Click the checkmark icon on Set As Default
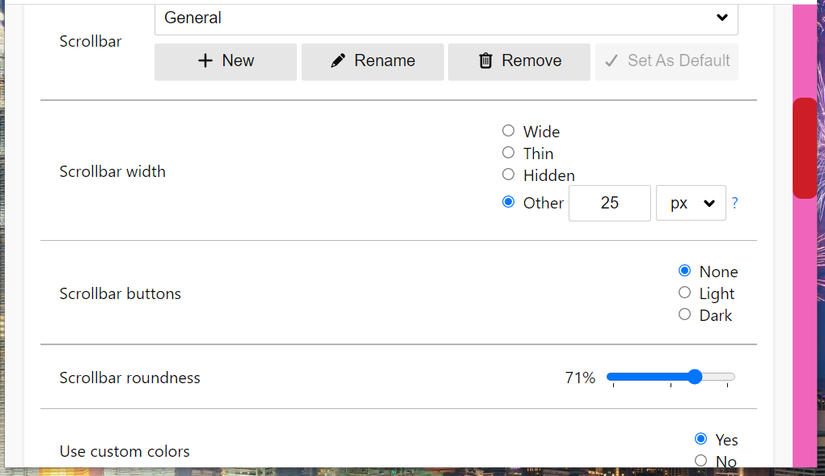Image resolution: width=825 pixels, height=476 pixels. (x=612, y=61)
